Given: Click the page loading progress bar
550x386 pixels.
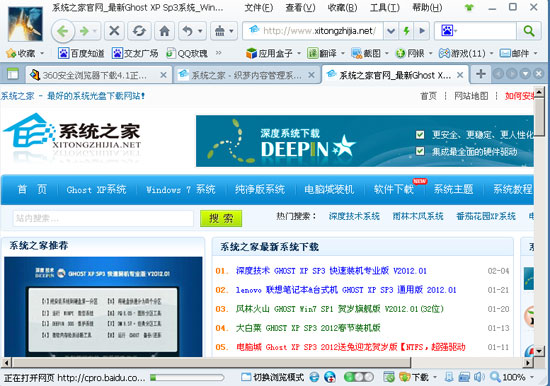Looking at the screenshot, I should click(187, 378).
